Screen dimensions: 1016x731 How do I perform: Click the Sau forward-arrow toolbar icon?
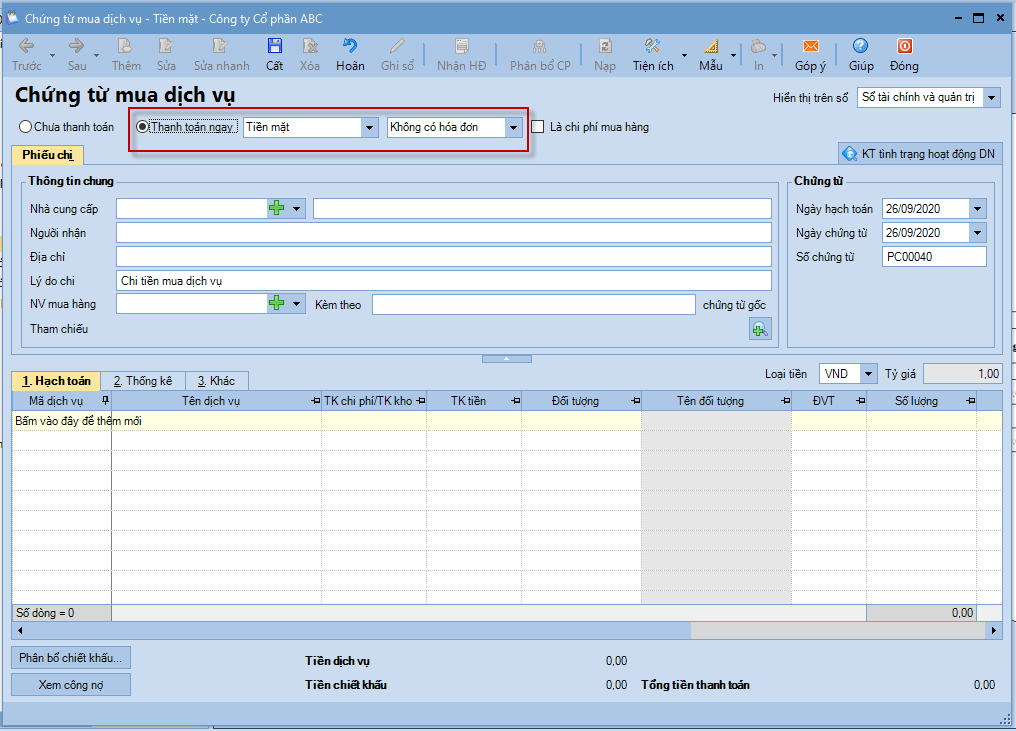[x=76, y=46]
